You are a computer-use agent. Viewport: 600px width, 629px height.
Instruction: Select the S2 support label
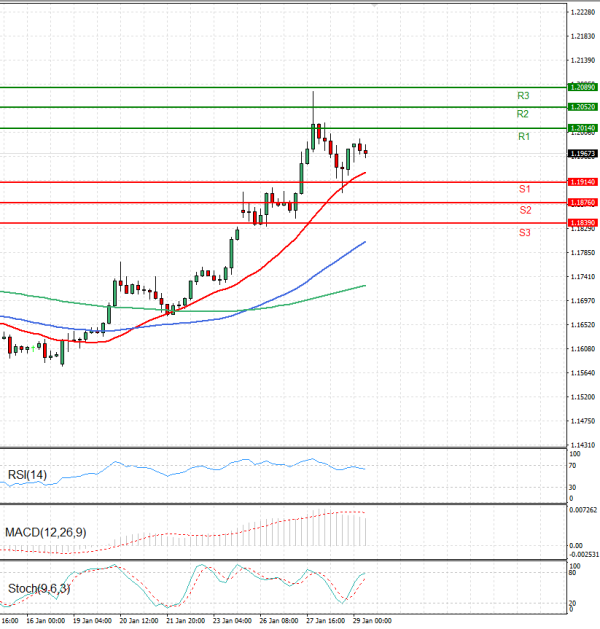click(x=525, y=210)
